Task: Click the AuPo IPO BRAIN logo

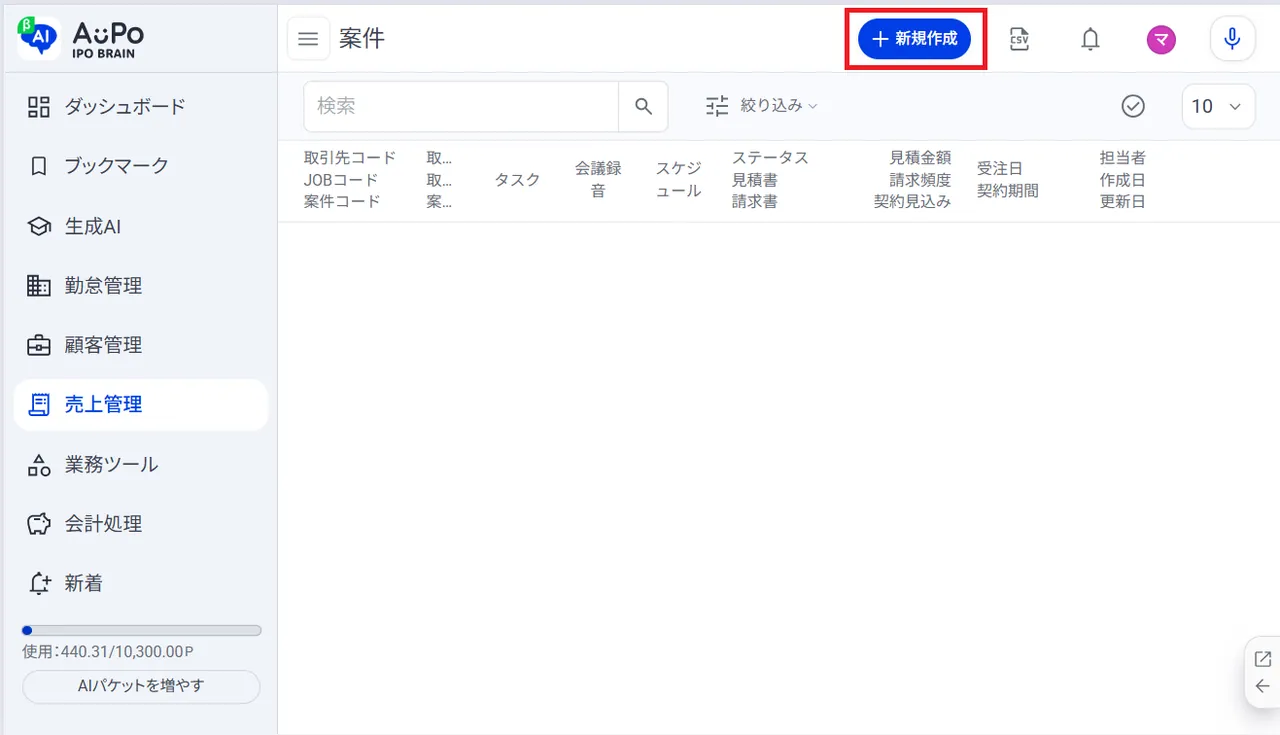Action: (x=82, y=39)
